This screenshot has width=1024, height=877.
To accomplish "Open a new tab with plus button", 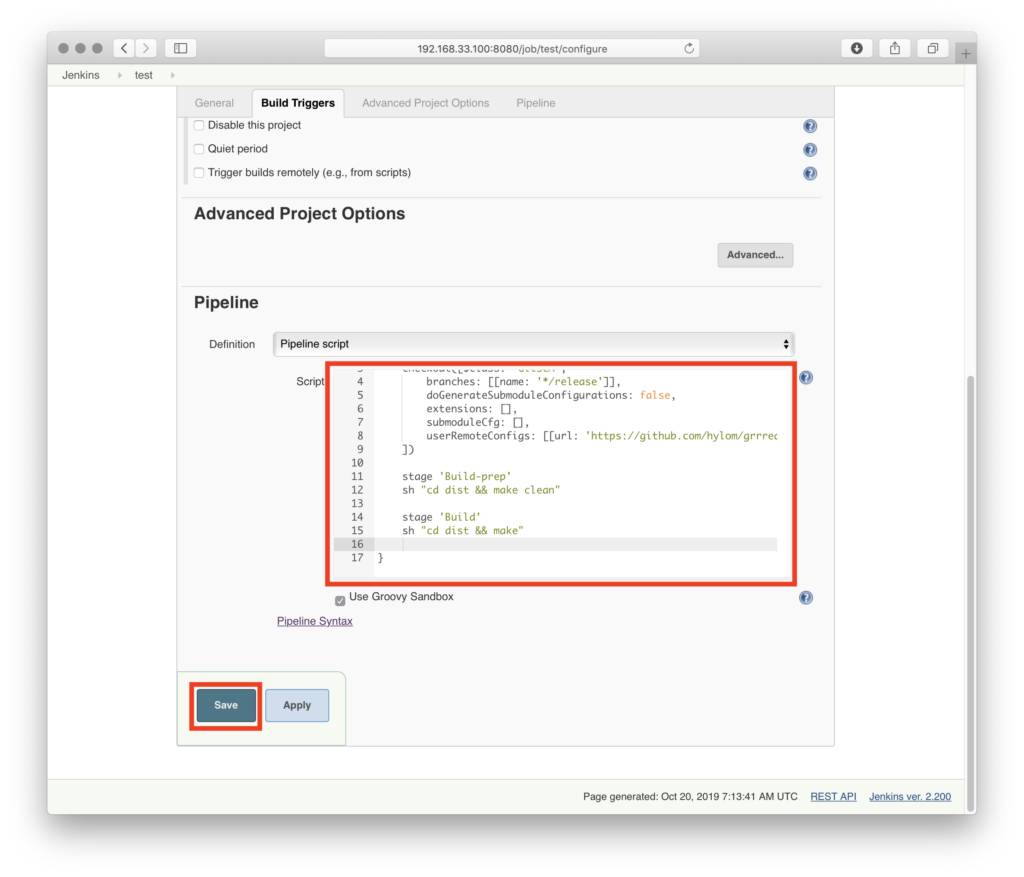I will pos(965,54).
